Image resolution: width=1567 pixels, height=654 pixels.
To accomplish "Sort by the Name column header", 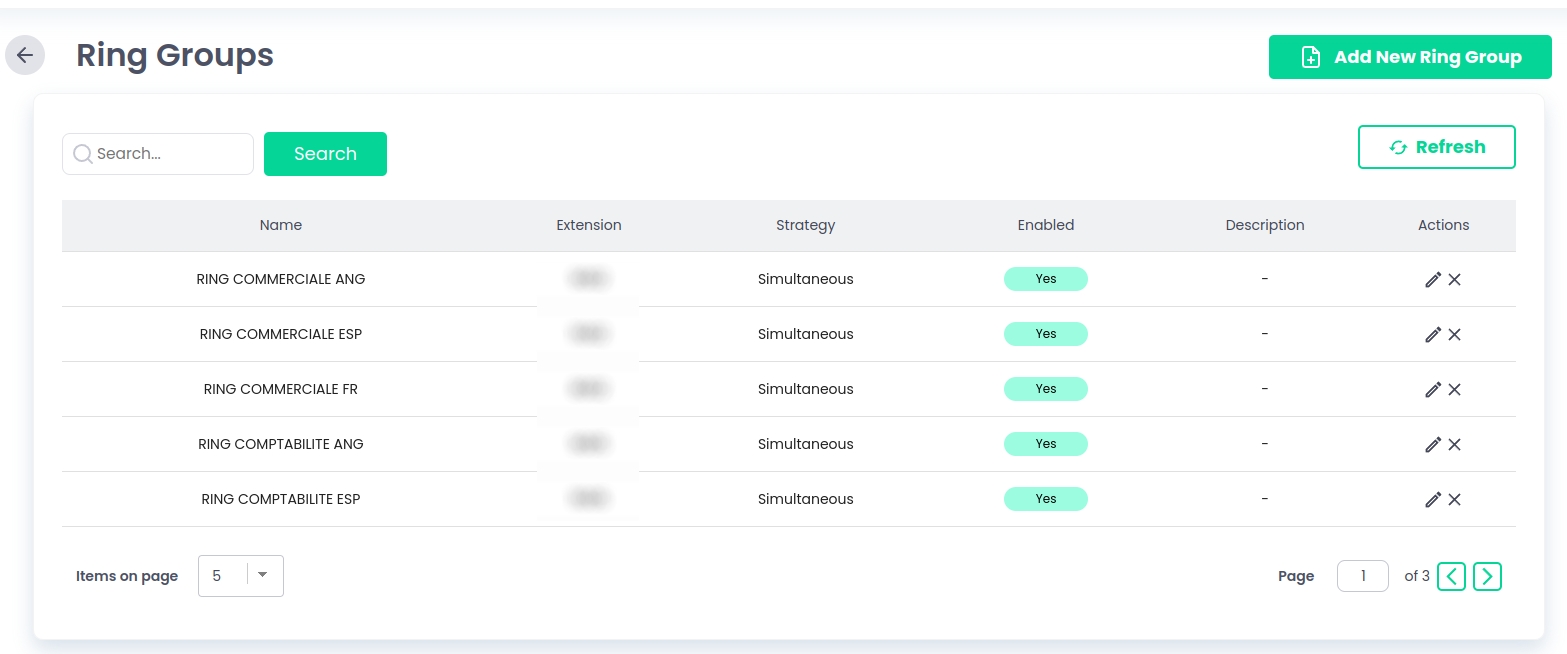I will pos(281,225).
